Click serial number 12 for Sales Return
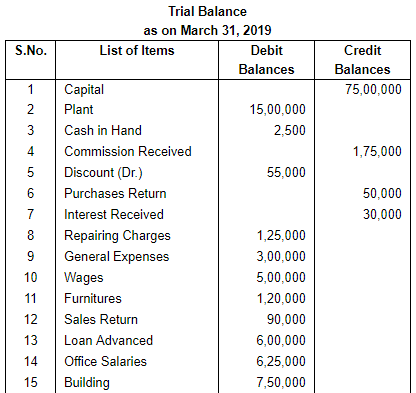Screen dimensions: 416x393 coord(31,320)
